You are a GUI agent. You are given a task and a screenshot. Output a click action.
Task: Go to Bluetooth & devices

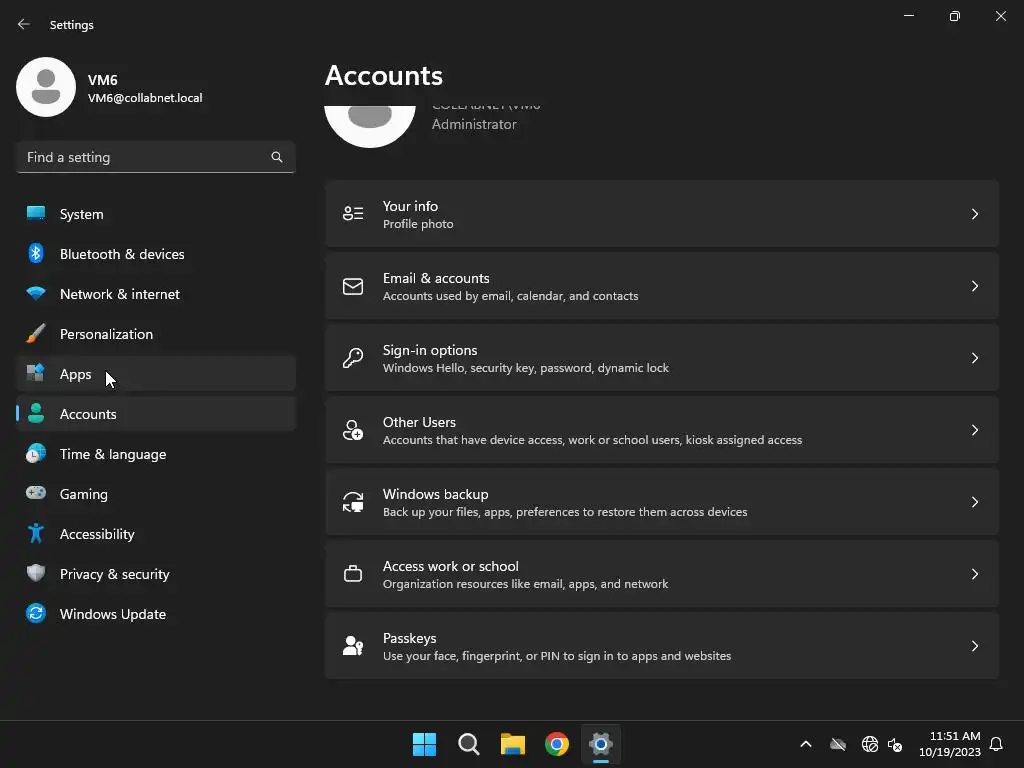pyautogui.click(x=155, y=254)
